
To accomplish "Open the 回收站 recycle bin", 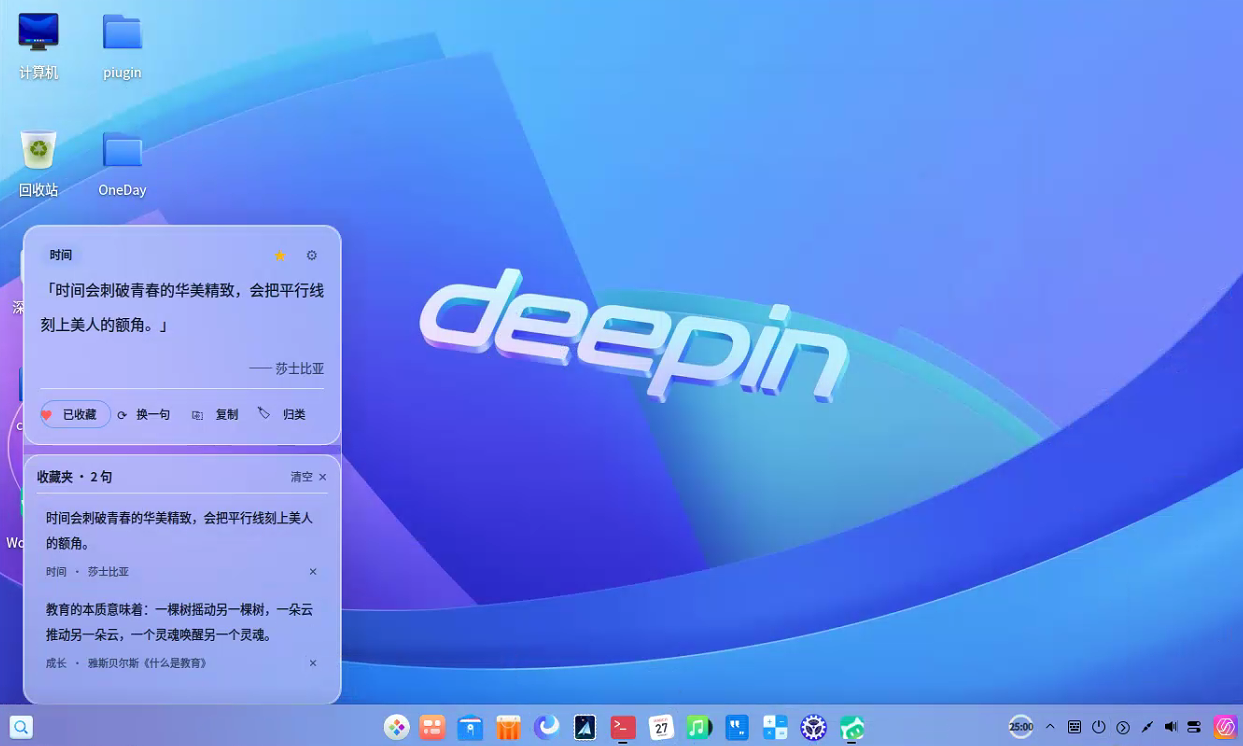I will tap(38, 163).
